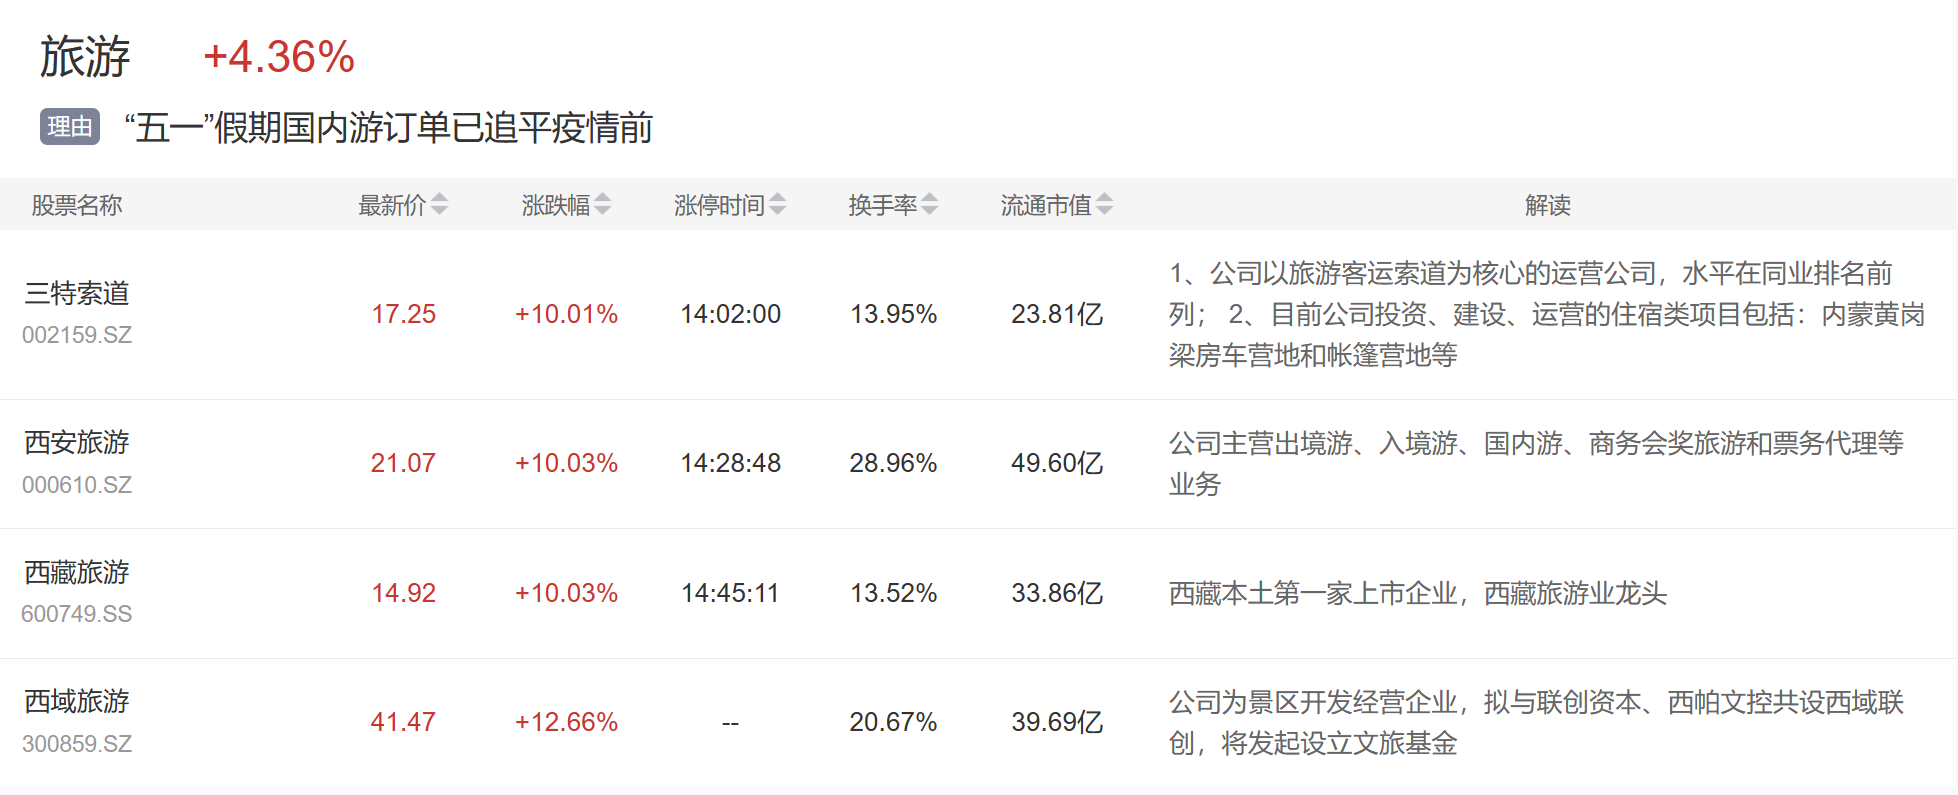Click 三特索道 +10.01% change value
This screenshot has height=795, width=1958.
(x=566, y=314)
